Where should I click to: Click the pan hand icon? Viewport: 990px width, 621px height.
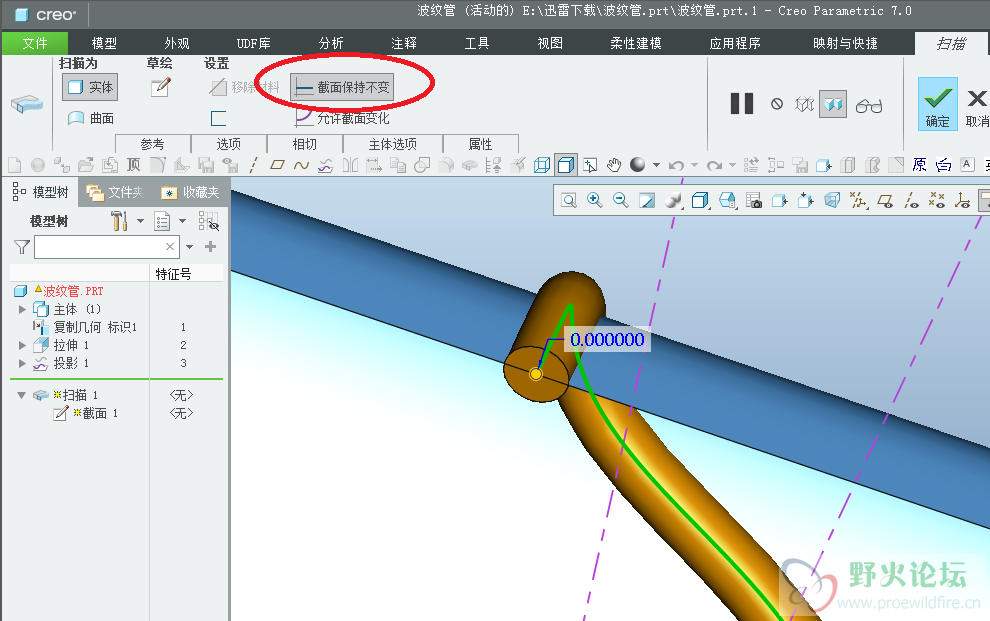click(614, 165)
